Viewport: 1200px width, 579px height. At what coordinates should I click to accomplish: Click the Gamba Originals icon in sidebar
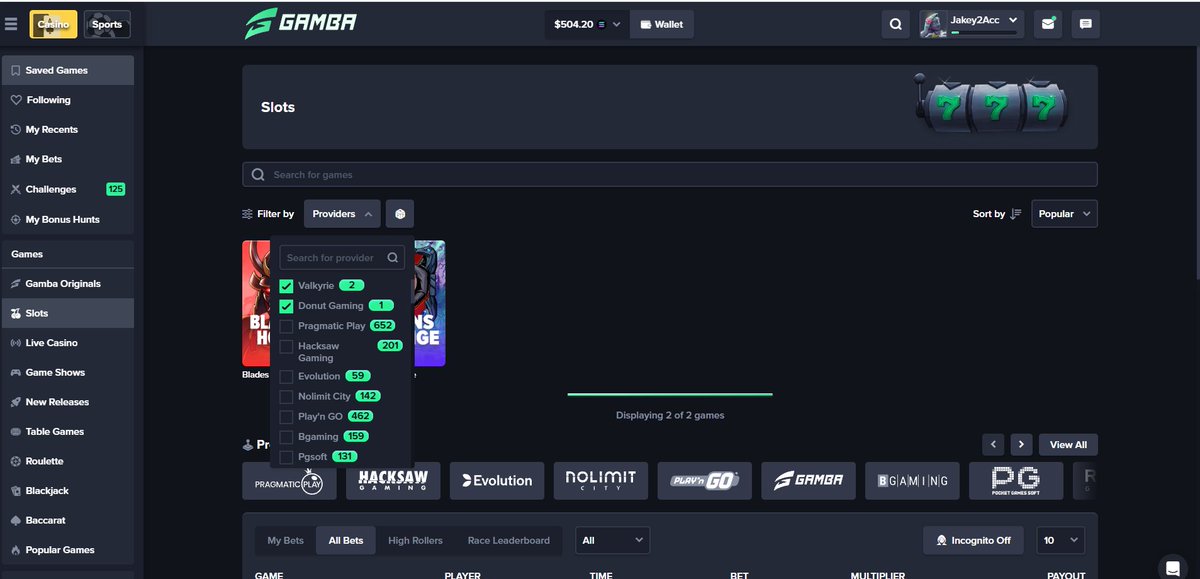click(x=16, y=284)
